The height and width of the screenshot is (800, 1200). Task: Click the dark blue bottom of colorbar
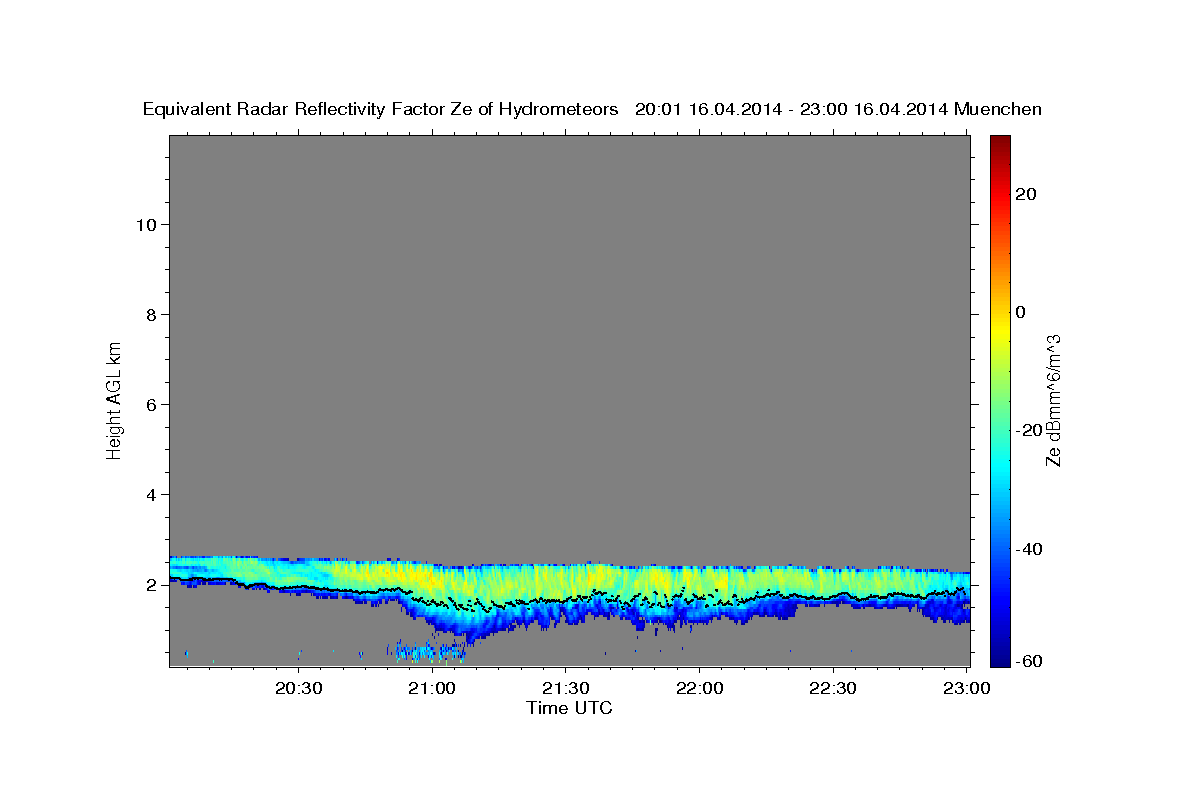pyautogui.click(x=1000, y=657)
